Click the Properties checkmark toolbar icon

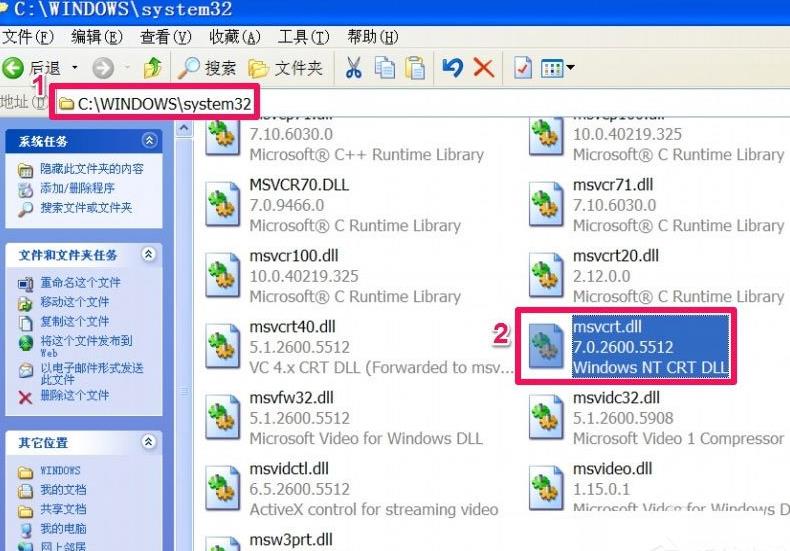pyautogui.click(x=522, y=68)
